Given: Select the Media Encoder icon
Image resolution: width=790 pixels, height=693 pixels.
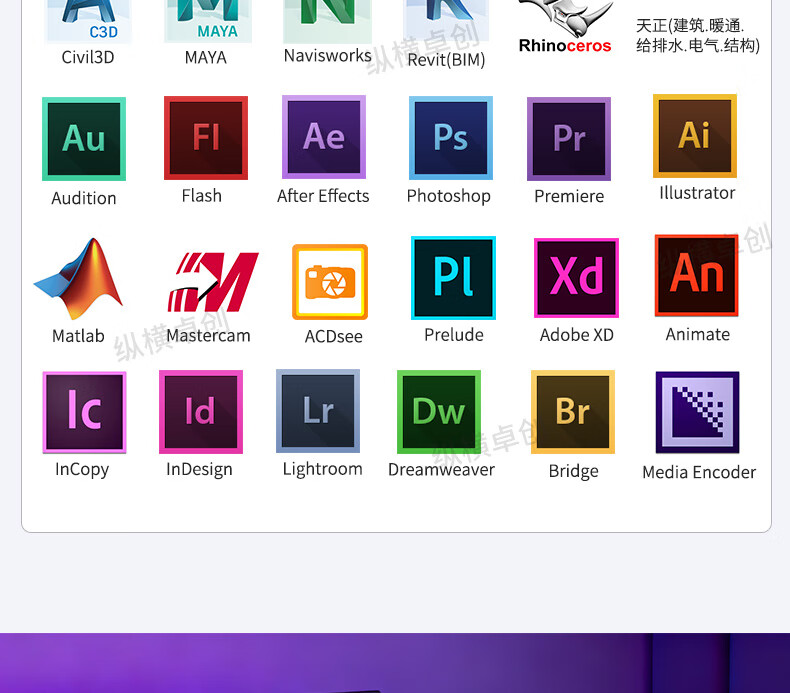Looking at the screenshot, I should click(x=697, y=412).
